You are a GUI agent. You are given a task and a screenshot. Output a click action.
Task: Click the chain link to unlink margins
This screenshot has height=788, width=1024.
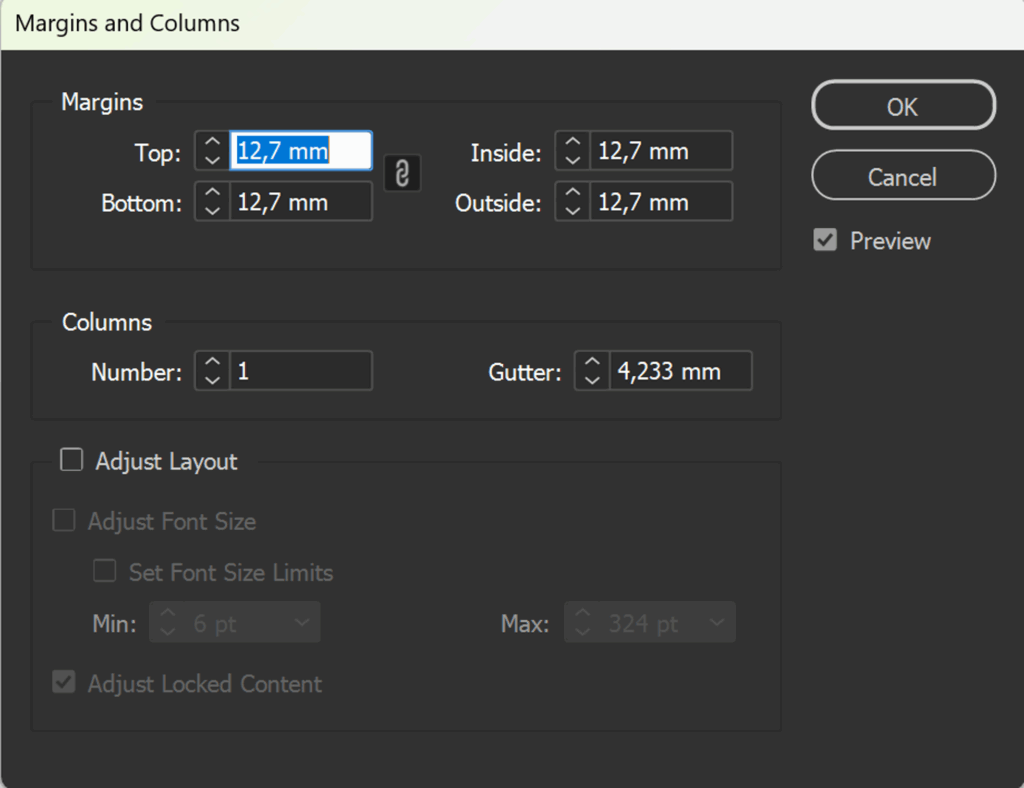click(403, 173)
